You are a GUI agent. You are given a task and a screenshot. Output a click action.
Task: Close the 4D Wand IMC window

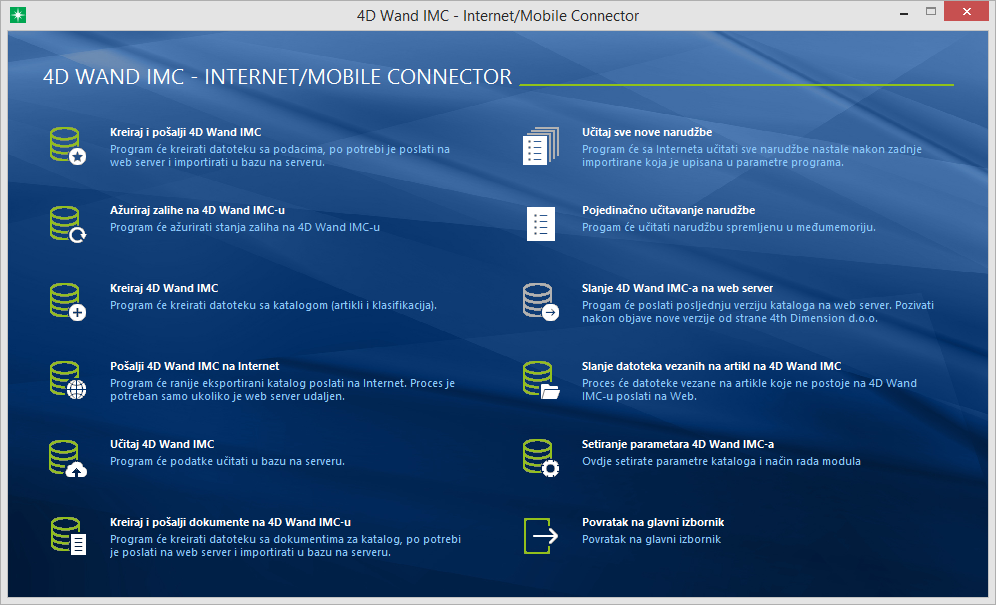[x=967, y=11]
